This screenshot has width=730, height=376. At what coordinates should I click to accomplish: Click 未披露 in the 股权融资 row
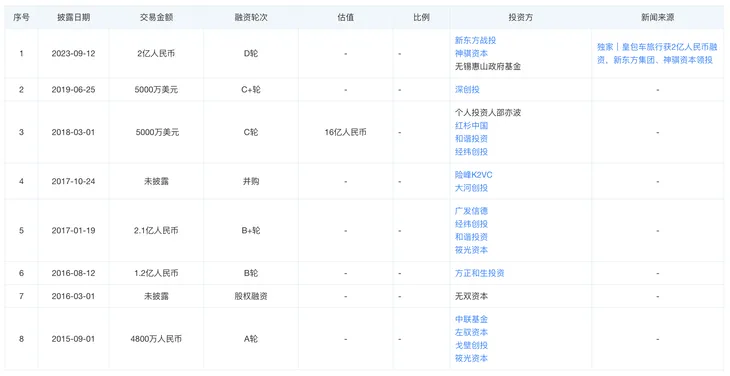[156, 296]
